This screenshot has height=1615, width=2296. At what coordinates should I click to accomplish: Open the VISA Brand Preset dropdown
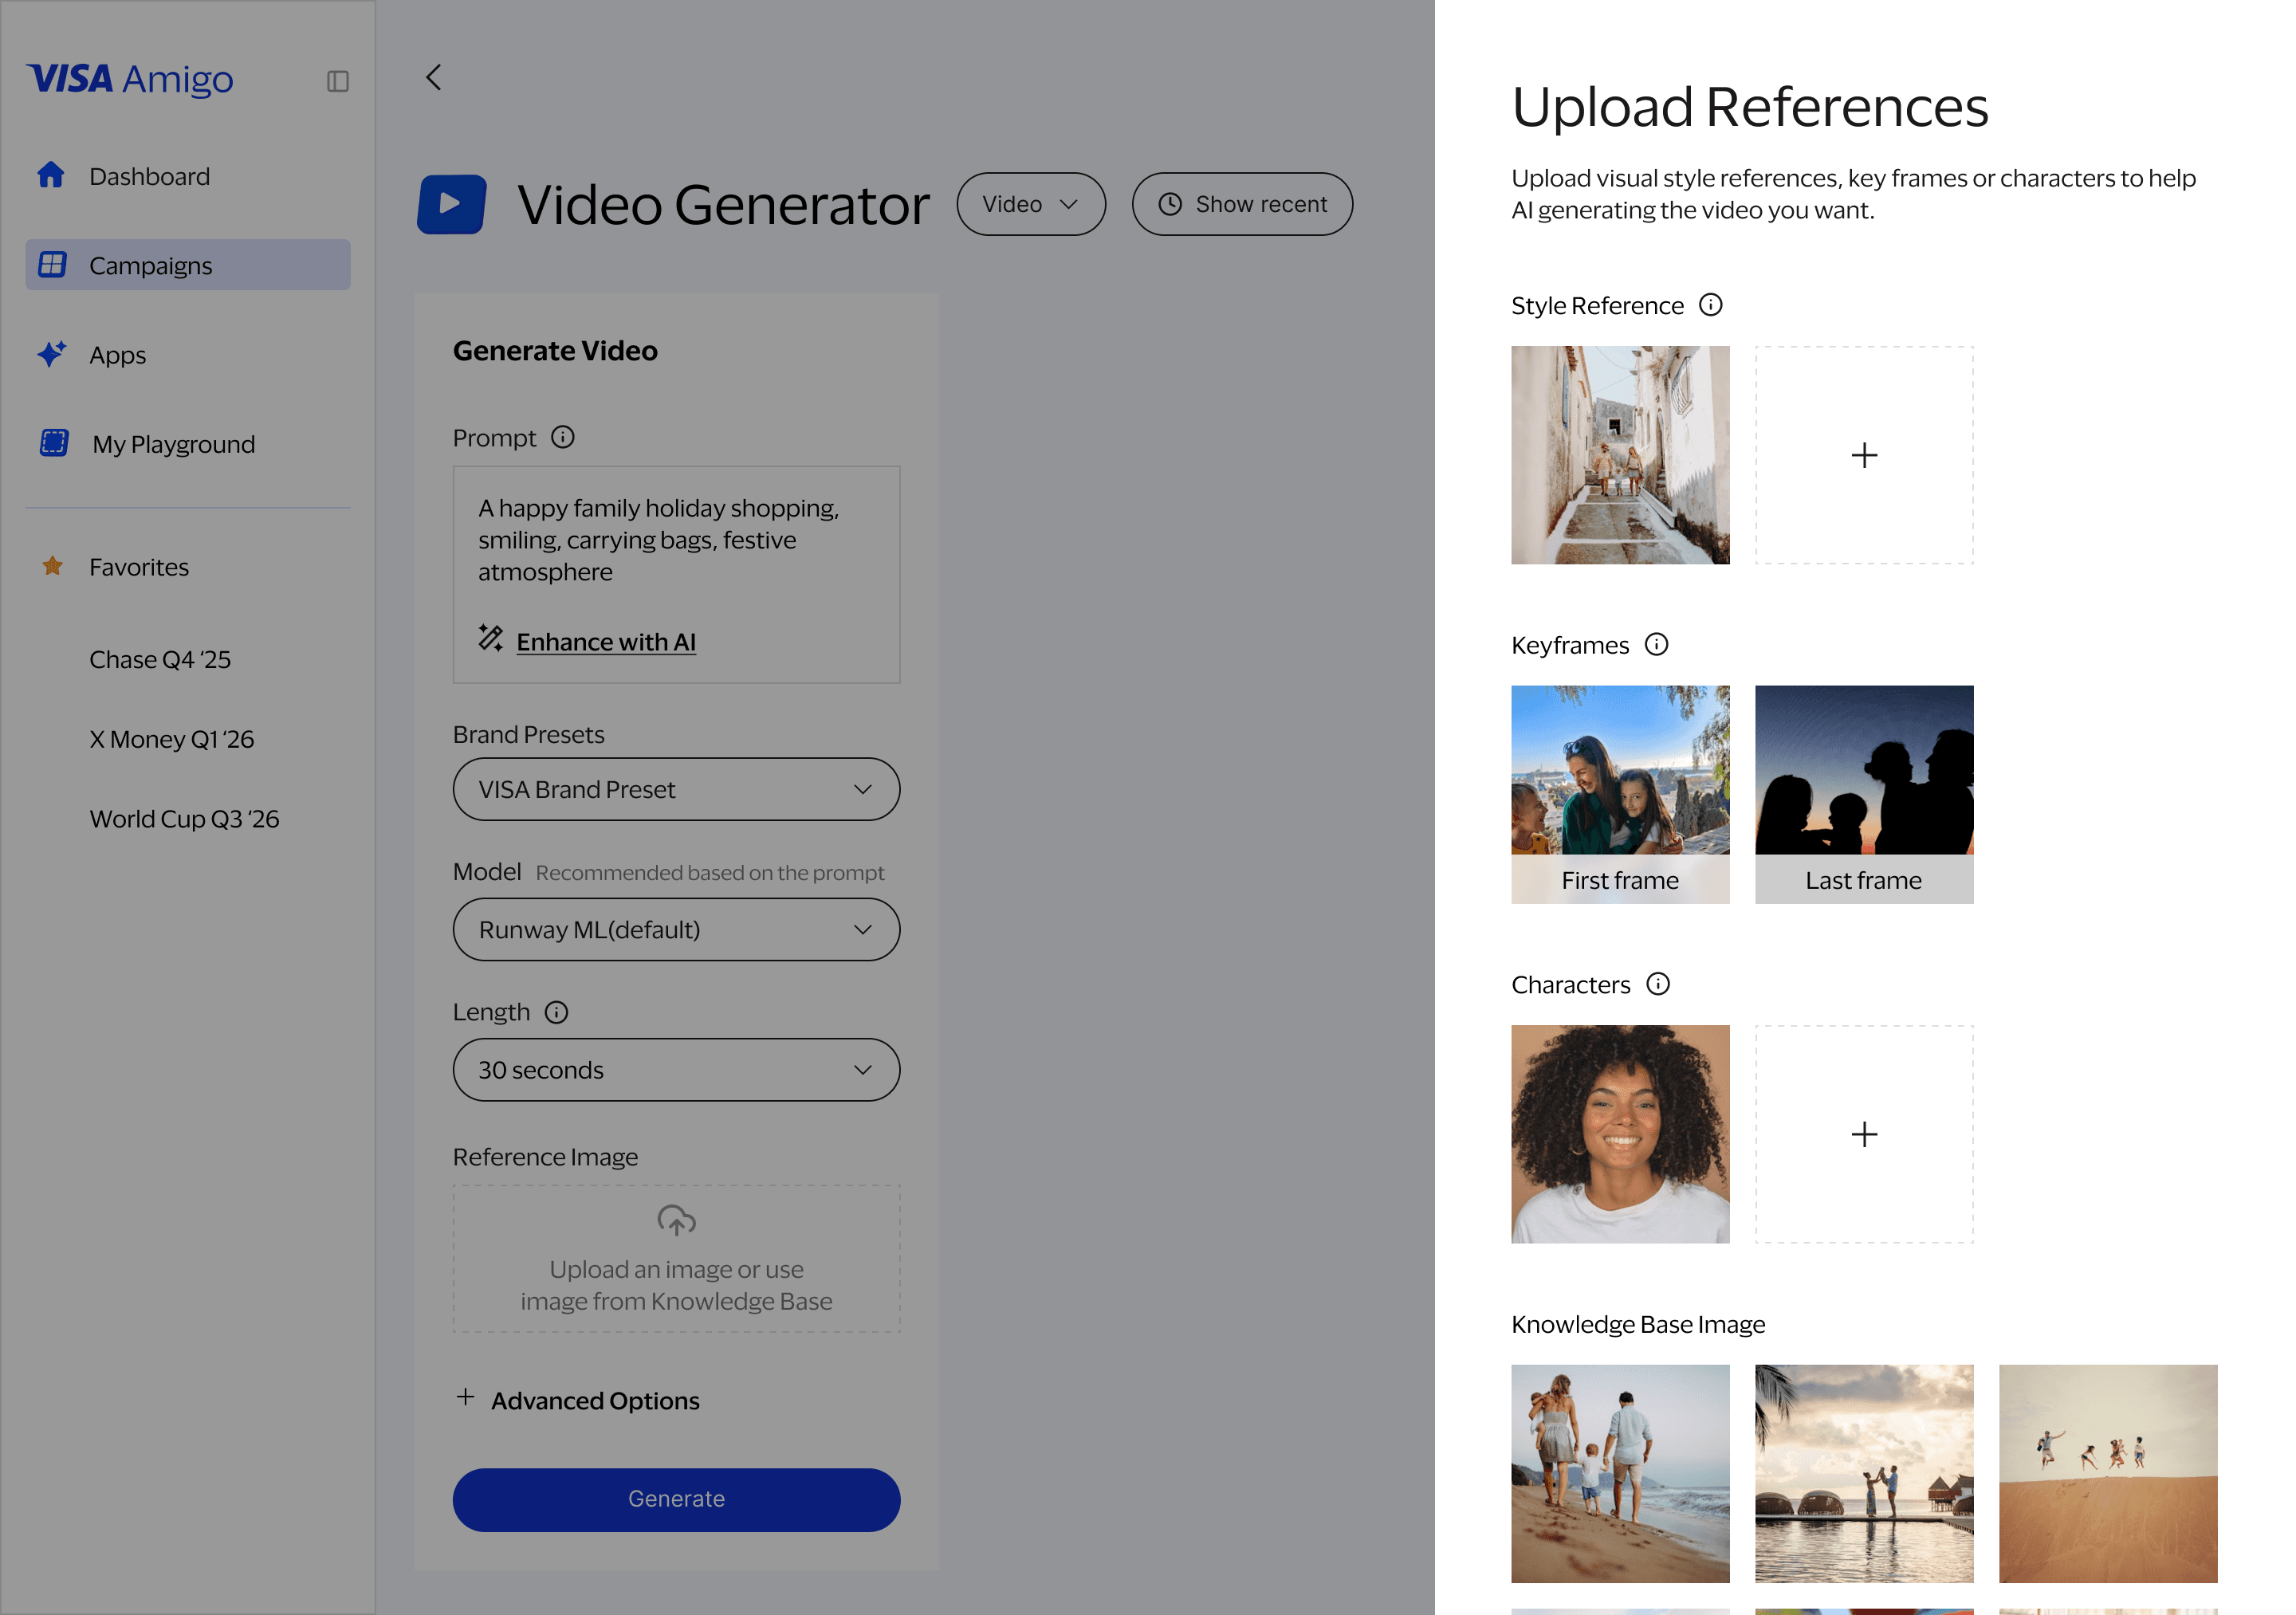click(676, 789)
